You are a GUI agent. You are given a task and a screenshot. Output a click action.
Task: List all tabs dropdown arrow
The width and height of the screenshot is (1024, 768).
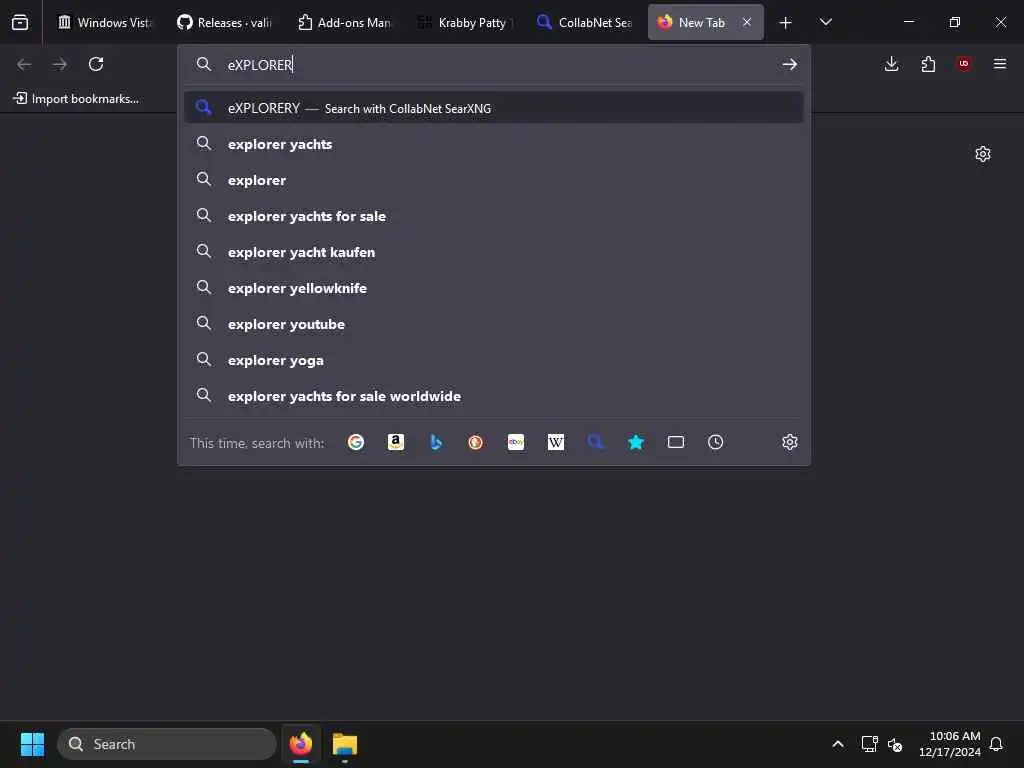[x=825, y=22]
